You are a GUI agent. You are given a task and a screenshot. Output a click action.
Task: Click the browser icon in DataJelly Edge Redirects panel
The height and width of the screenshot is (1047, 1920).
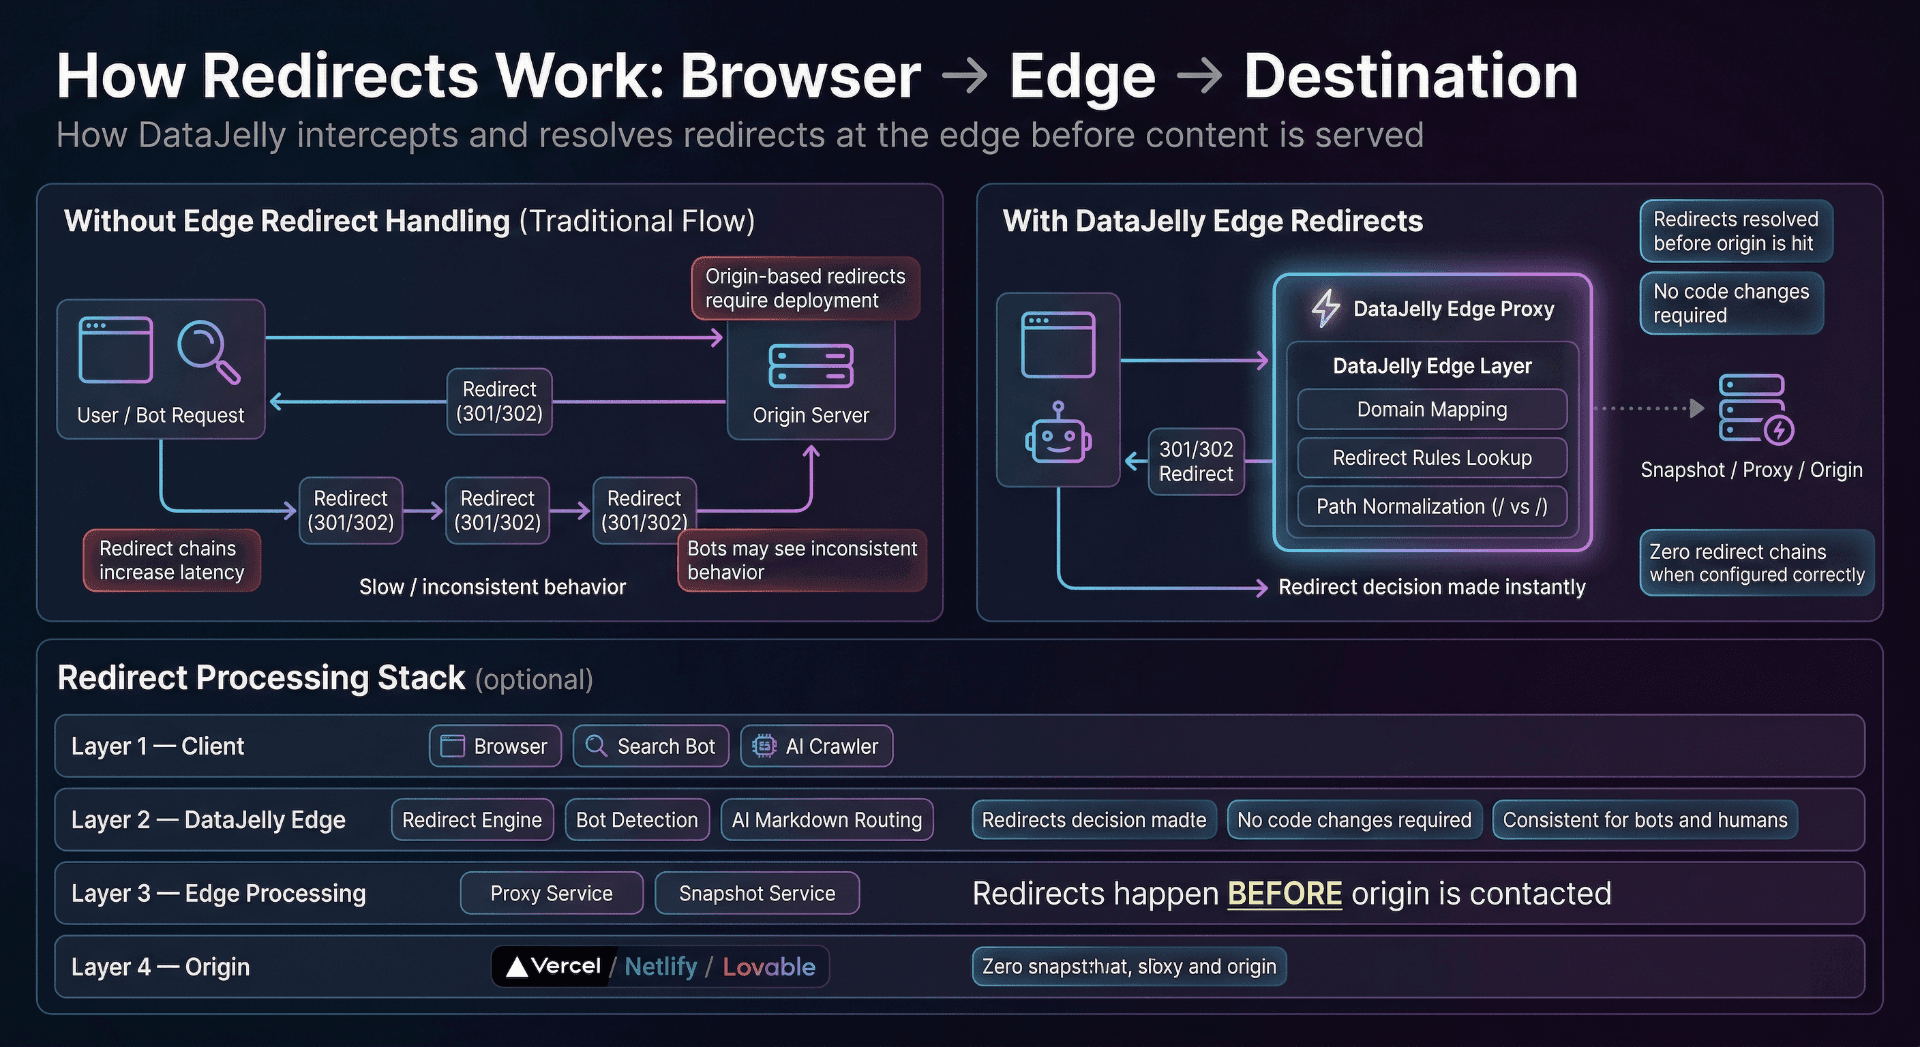pyautogui.click(x=1058, y=345)
